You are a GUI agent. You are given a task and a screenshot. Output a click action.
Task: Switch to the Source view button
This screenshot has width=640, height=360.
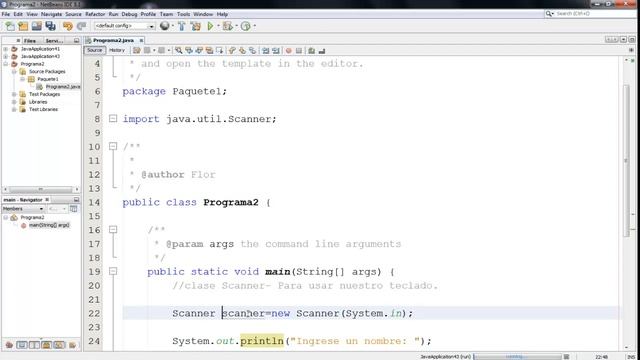coord(94,50)
